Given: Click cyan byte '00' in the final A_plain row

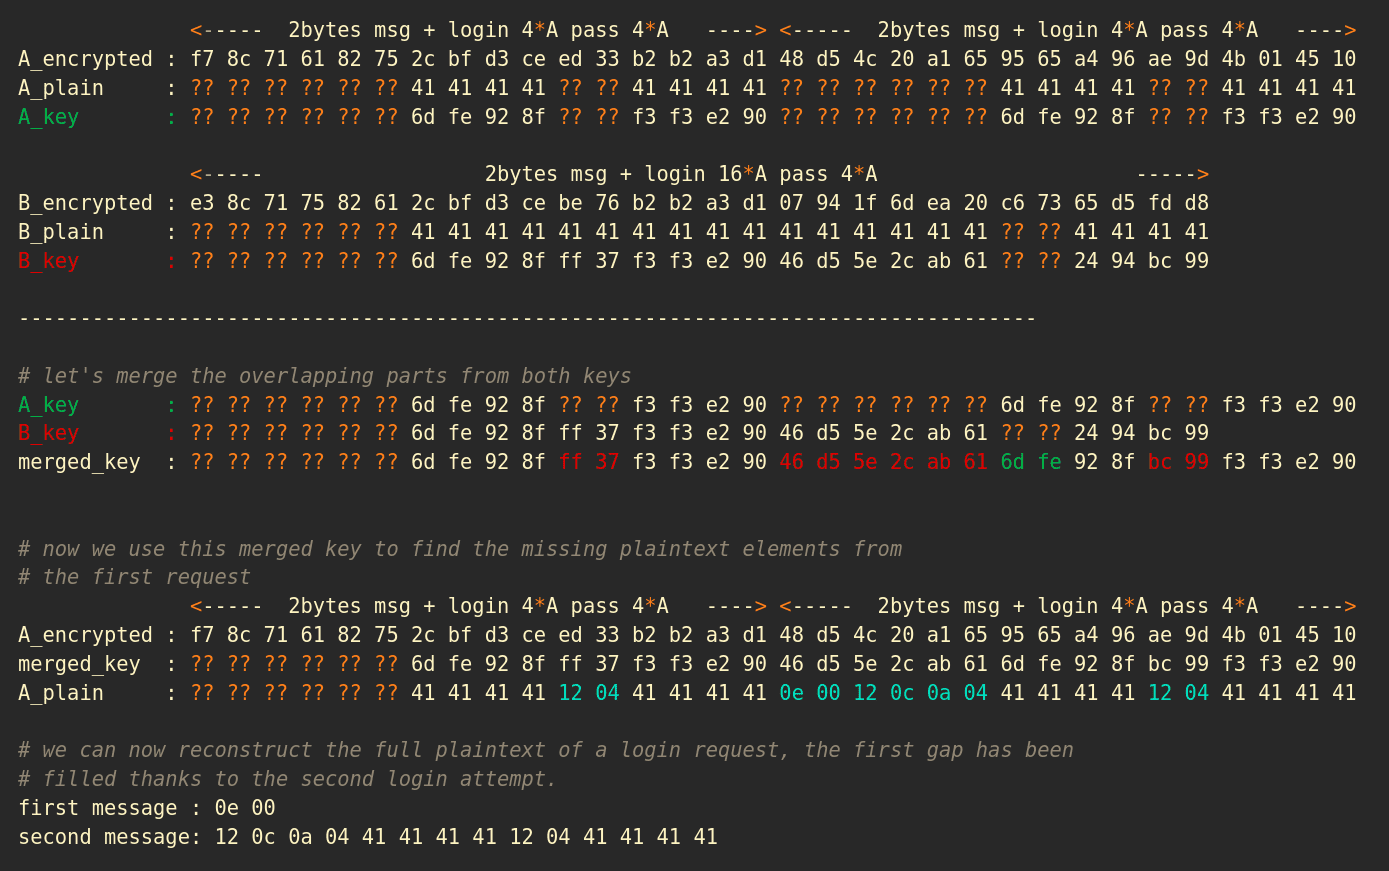Looking at the screenshot, I should coord(828,693).
